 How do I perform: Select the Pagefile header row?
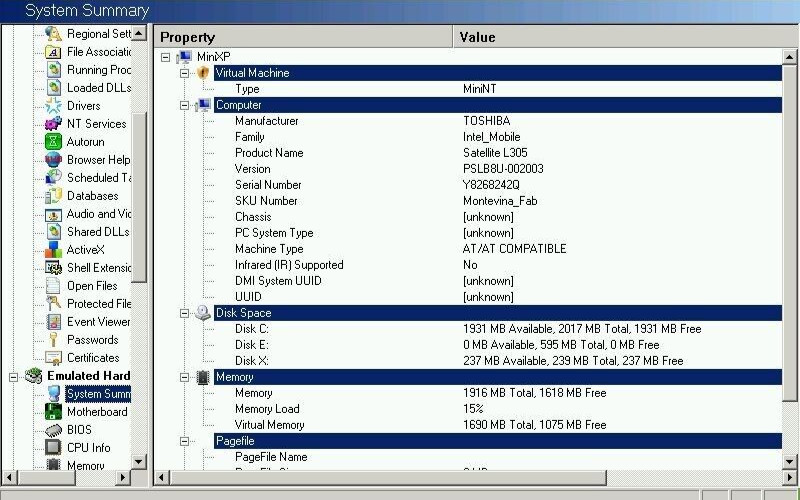pos(497,441)
